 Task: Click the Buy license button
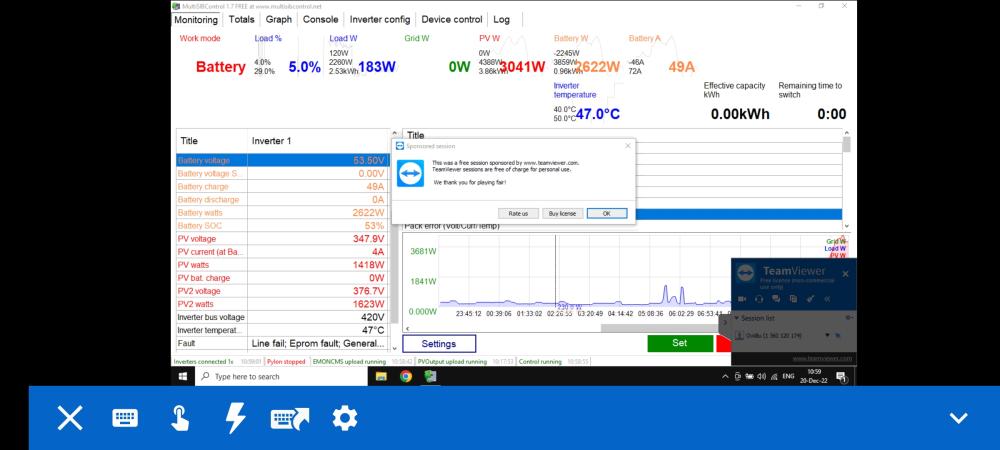click(562, 214)
